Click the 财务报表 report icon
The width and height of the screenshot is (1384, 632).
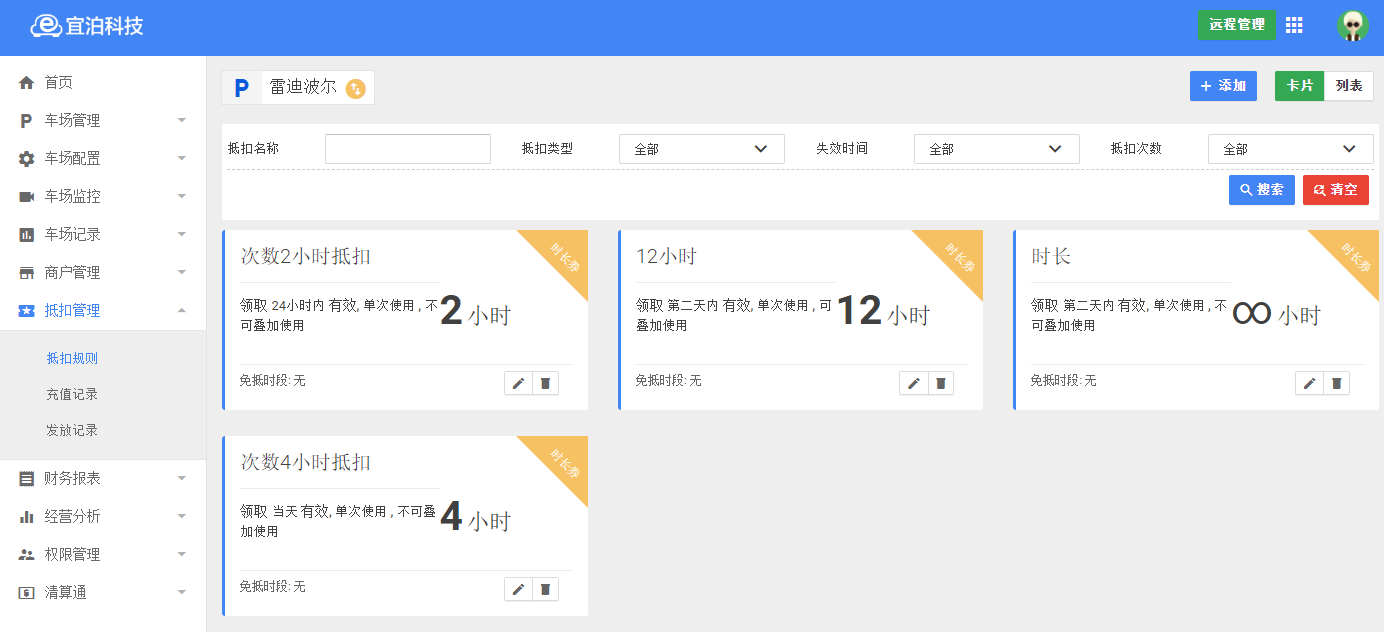[26, 479]
